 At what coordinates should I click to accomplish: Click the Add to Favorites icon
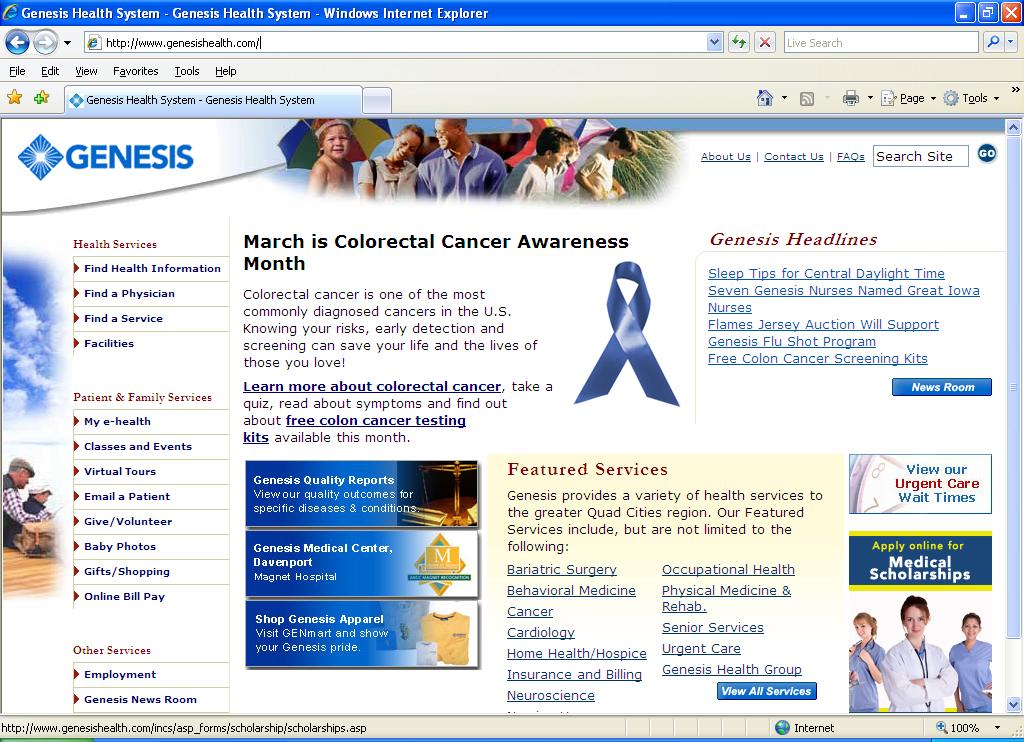coord(42,98)
